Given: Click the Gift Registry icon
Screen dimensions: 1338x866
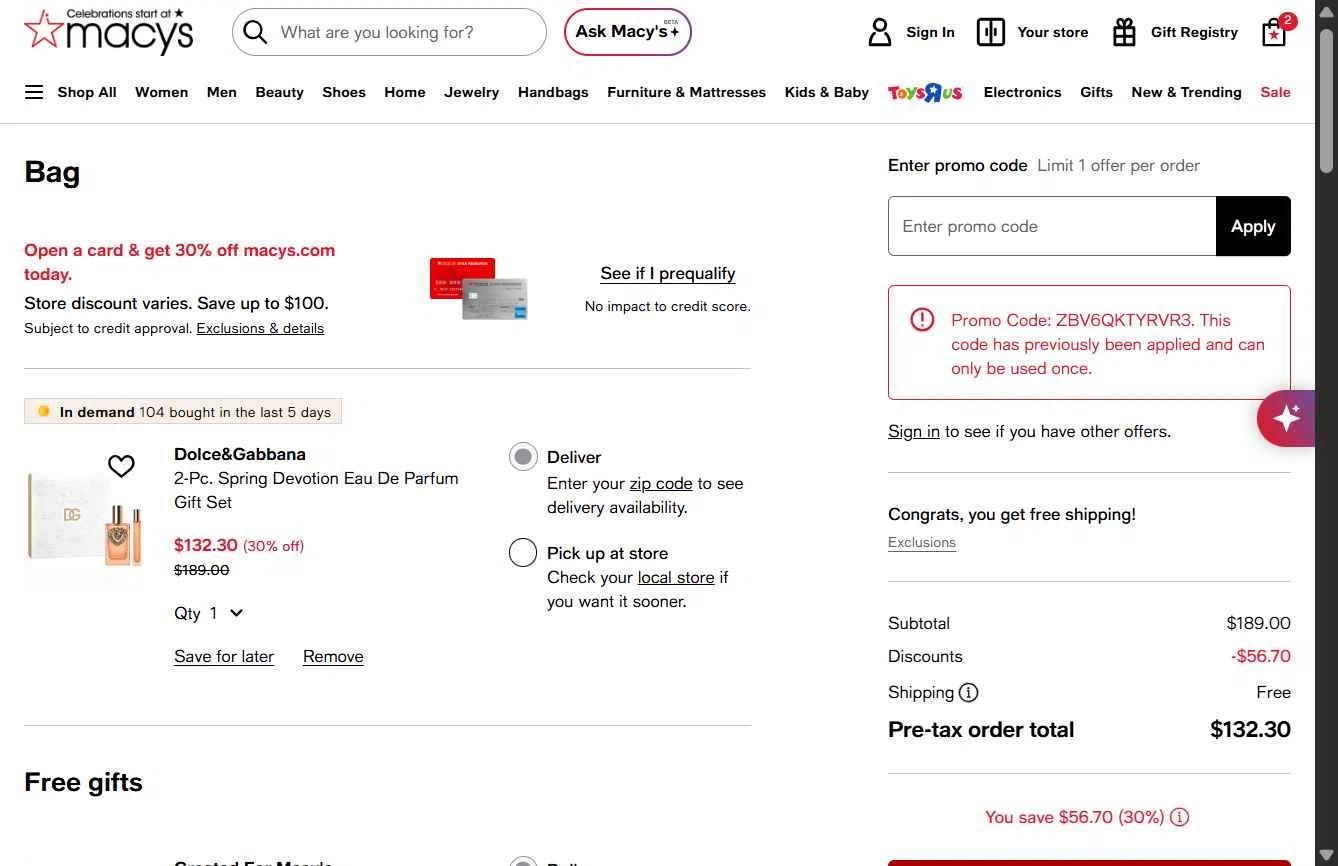Looking at the screenshot, I should 1124,32.
